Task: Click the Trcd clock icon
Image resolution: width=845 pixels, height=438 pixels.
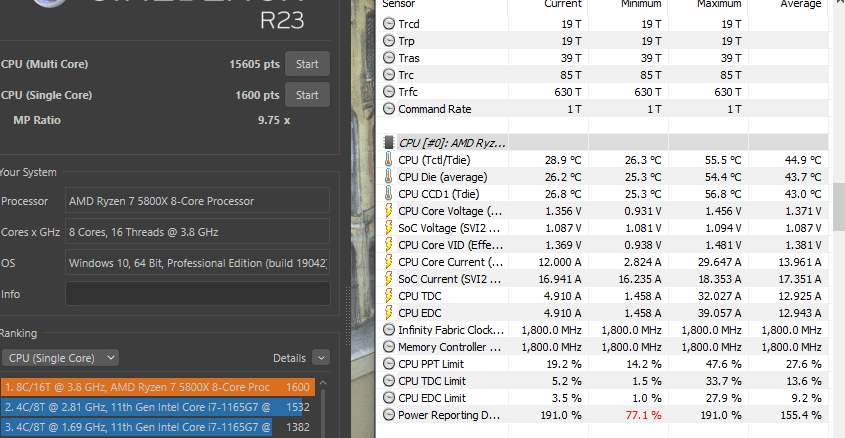Action: pyautogui.click(x=389, y=24)
